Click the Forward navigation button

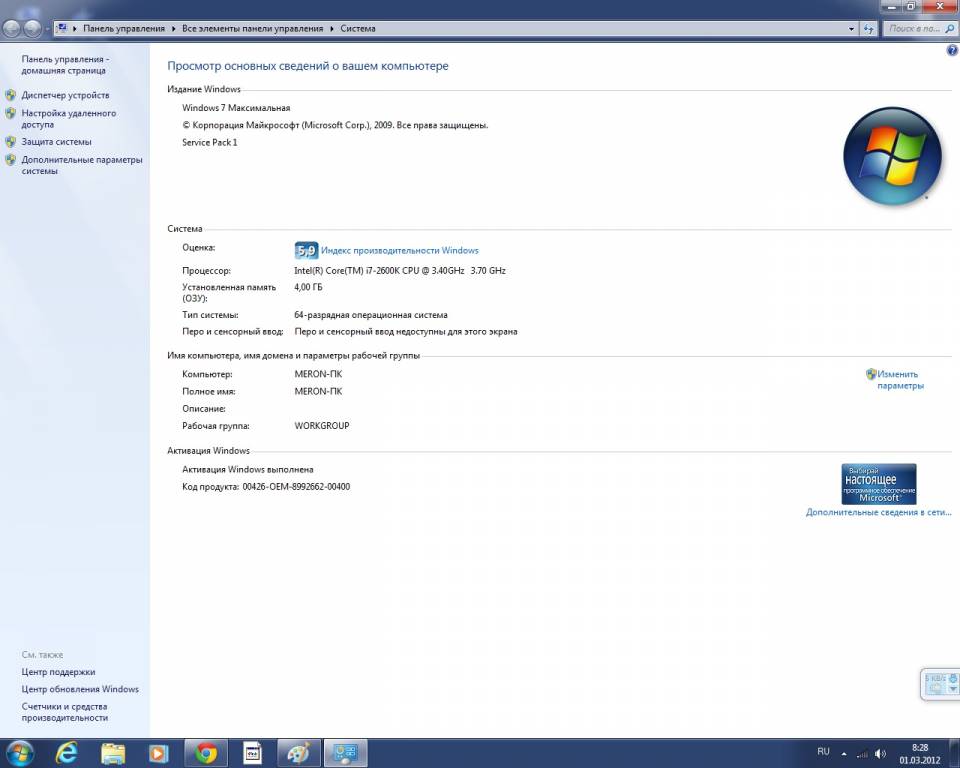[x=32, y=28]
